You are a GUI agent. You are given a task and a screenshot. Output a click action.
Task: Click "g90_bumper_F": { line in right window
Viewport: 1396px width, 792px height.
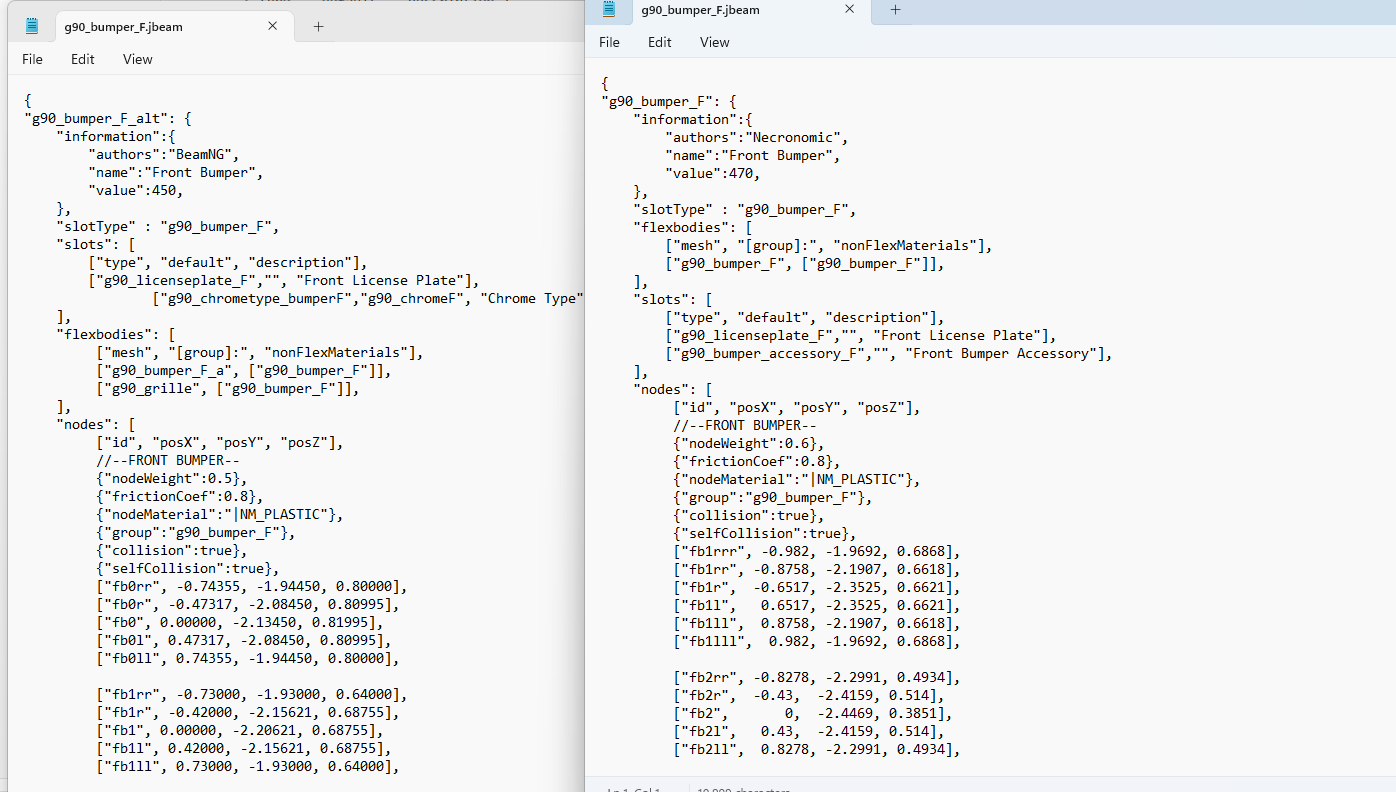coord(669,101)
